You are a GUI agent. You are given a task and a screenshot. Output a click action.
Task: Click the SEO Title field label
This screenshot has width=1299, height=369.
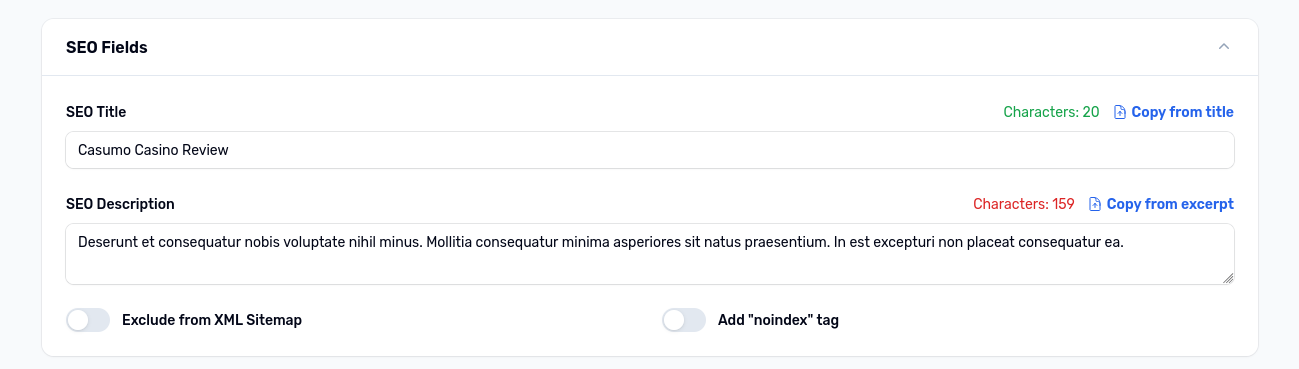click(96, 112)
